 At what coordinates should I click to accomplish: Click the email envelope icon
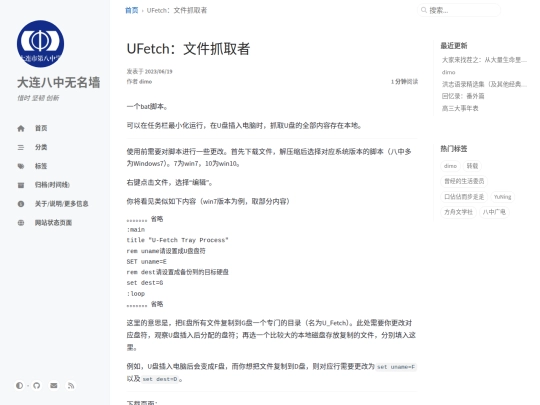pyautogui.click(x=54, y=385)
